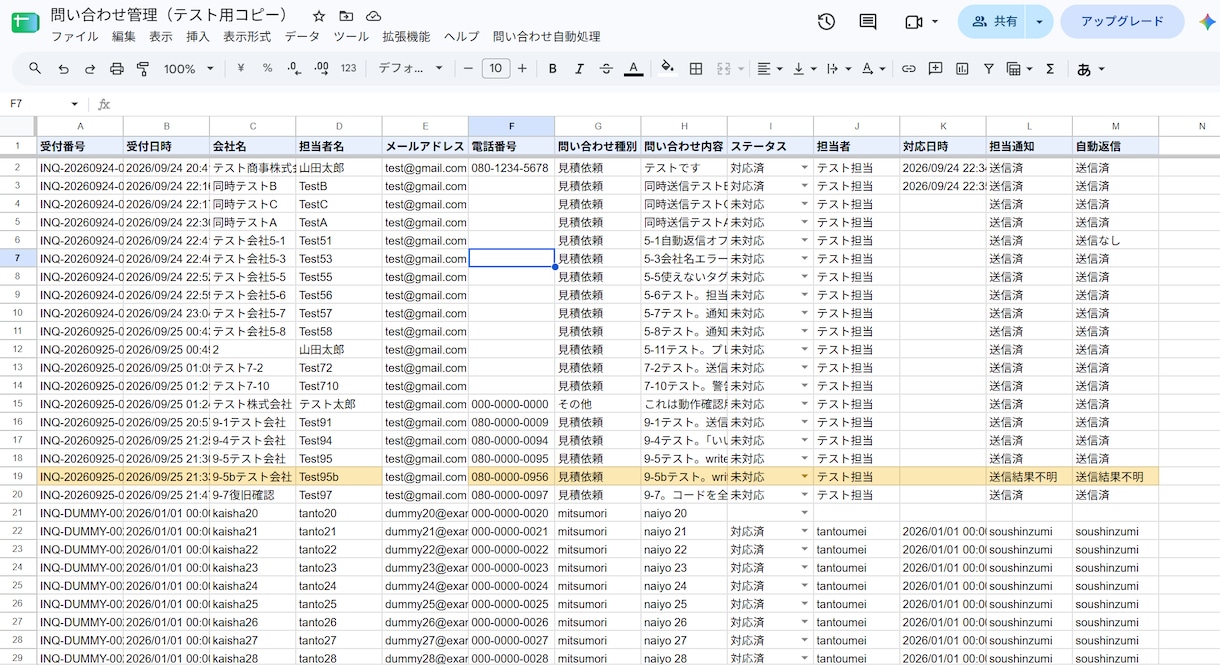Open the 123 number format menu
The width and height of the screenshot is (1220, 665).
348,69
